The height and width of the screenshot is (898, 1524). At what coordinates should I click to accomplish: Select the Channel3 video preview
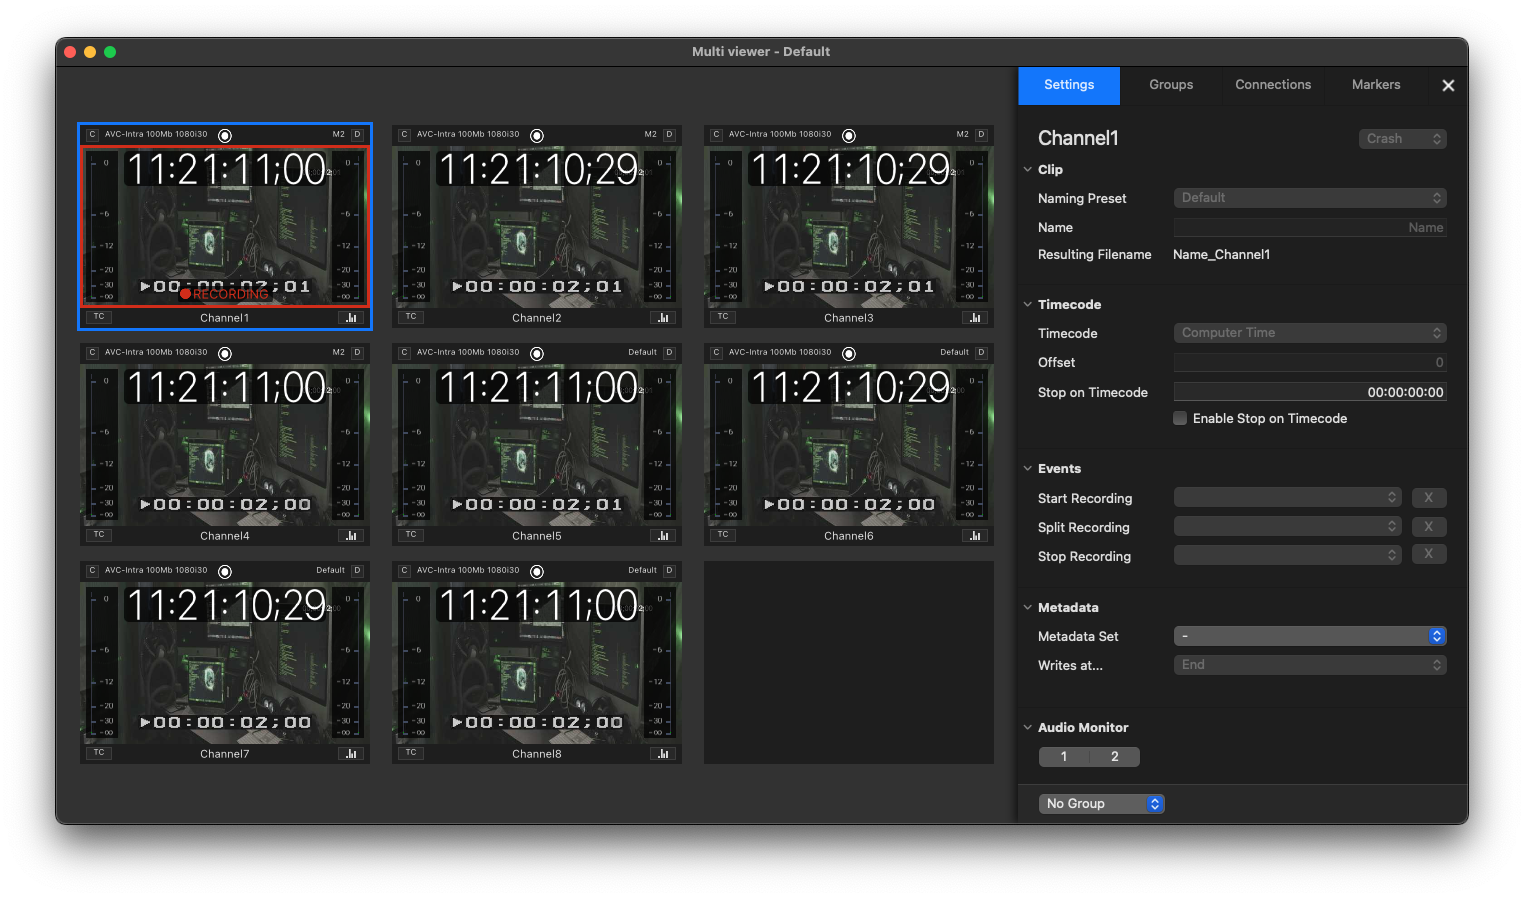click(x=849, y=227)
